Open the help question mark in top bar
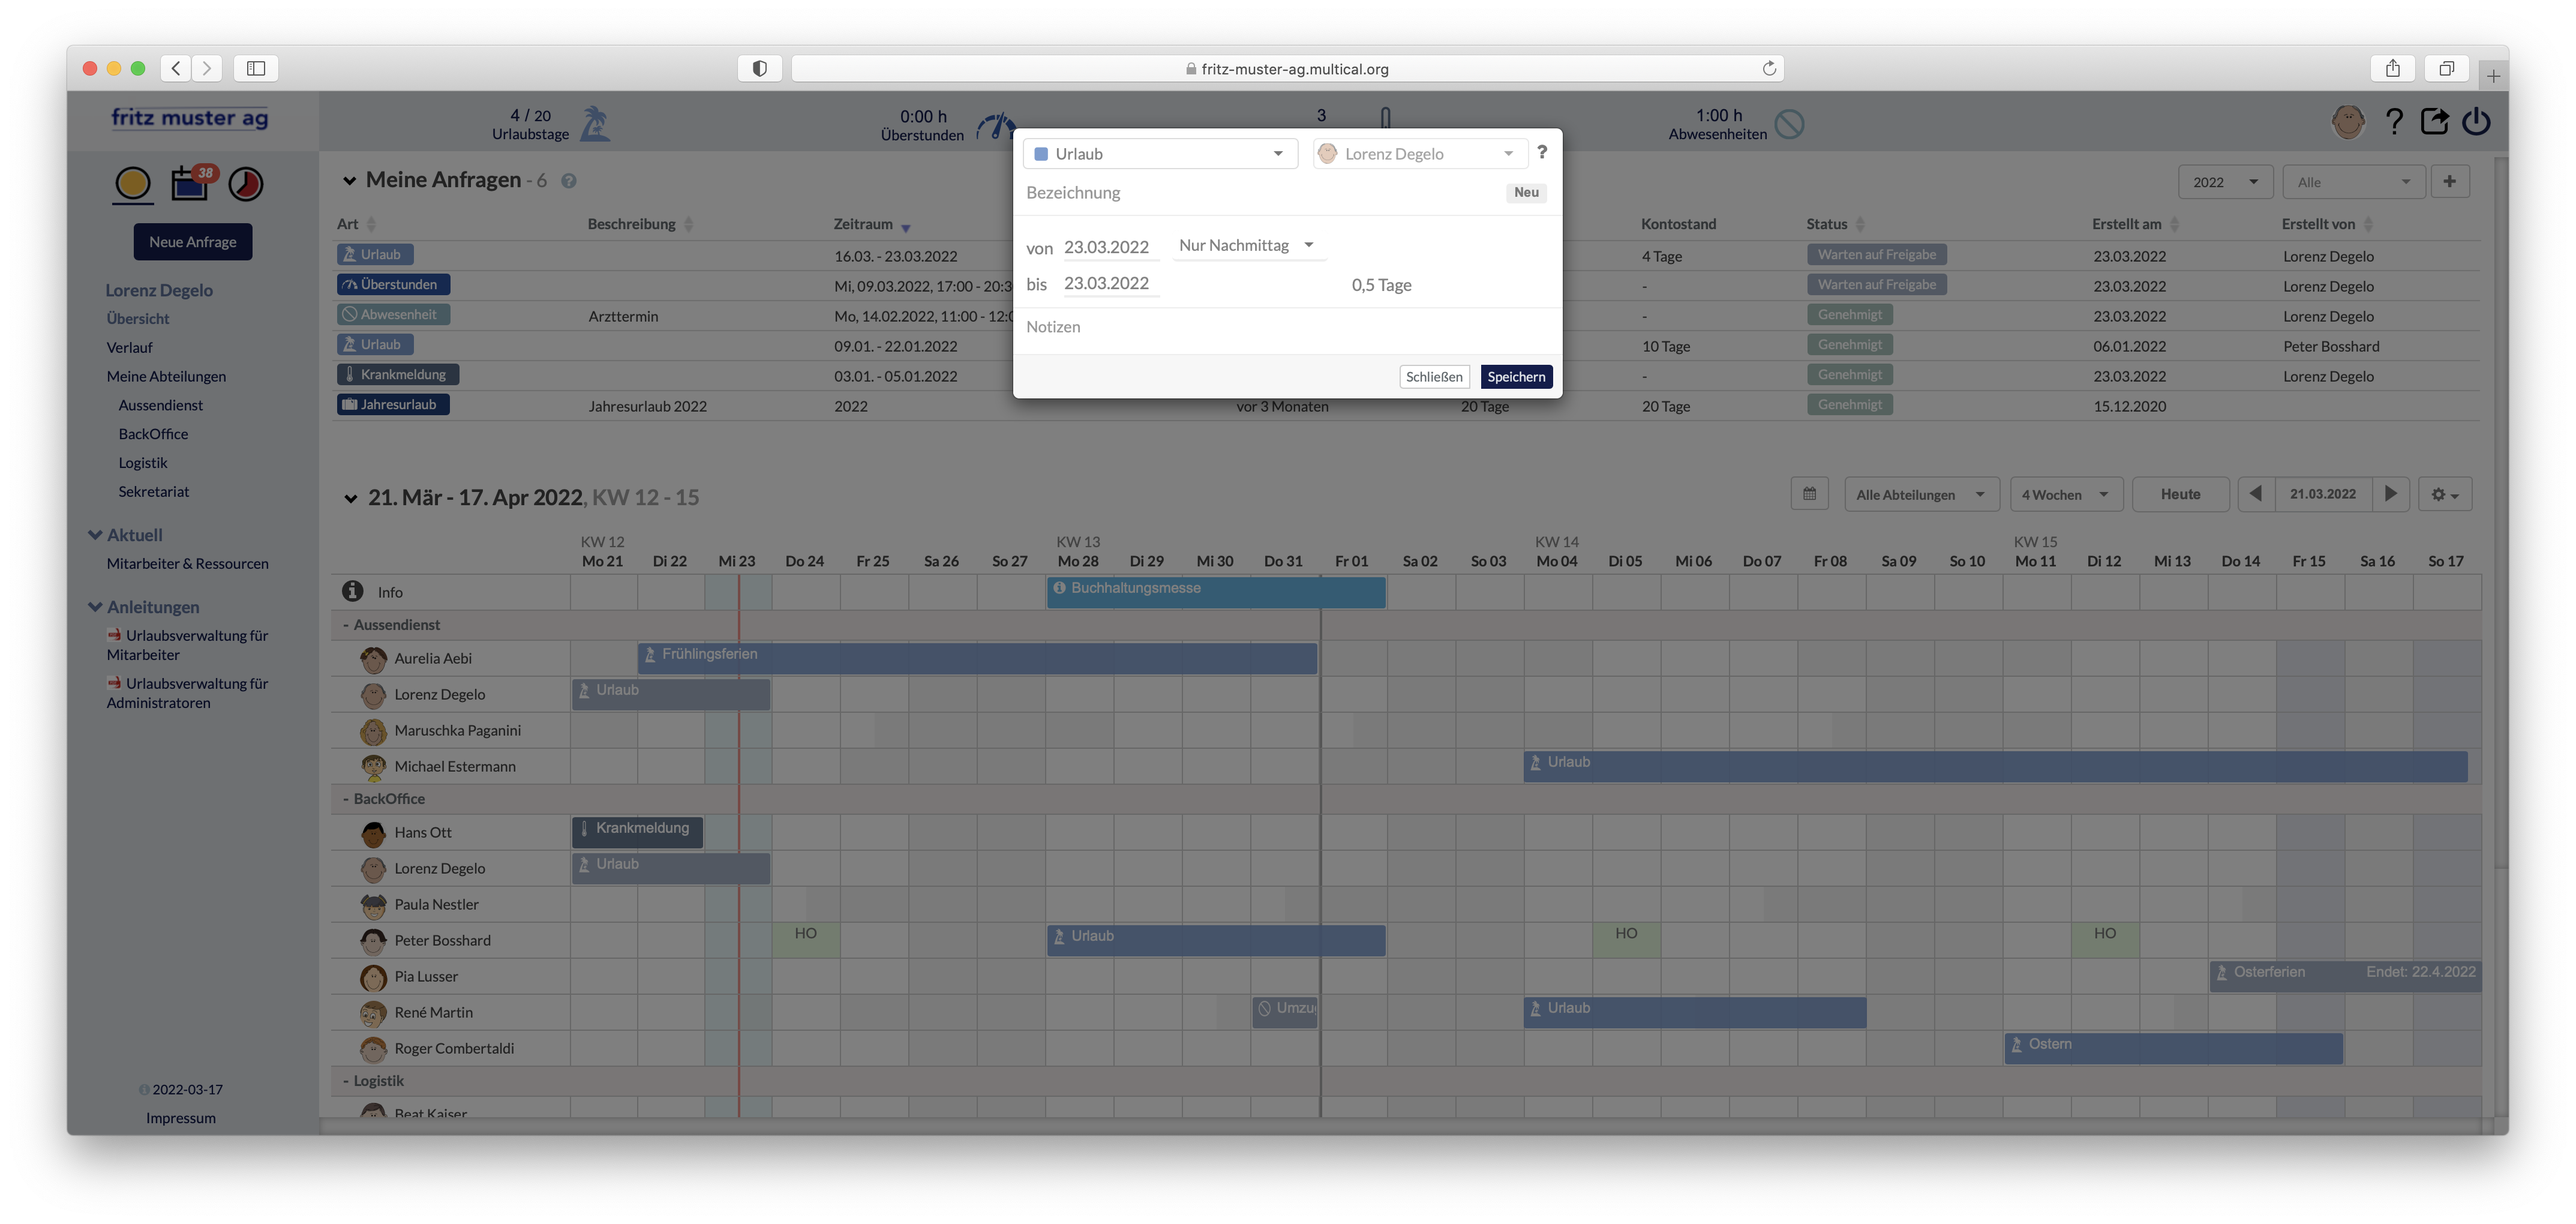Viewport: 2576px width, 1224px height. [2394, 122]
